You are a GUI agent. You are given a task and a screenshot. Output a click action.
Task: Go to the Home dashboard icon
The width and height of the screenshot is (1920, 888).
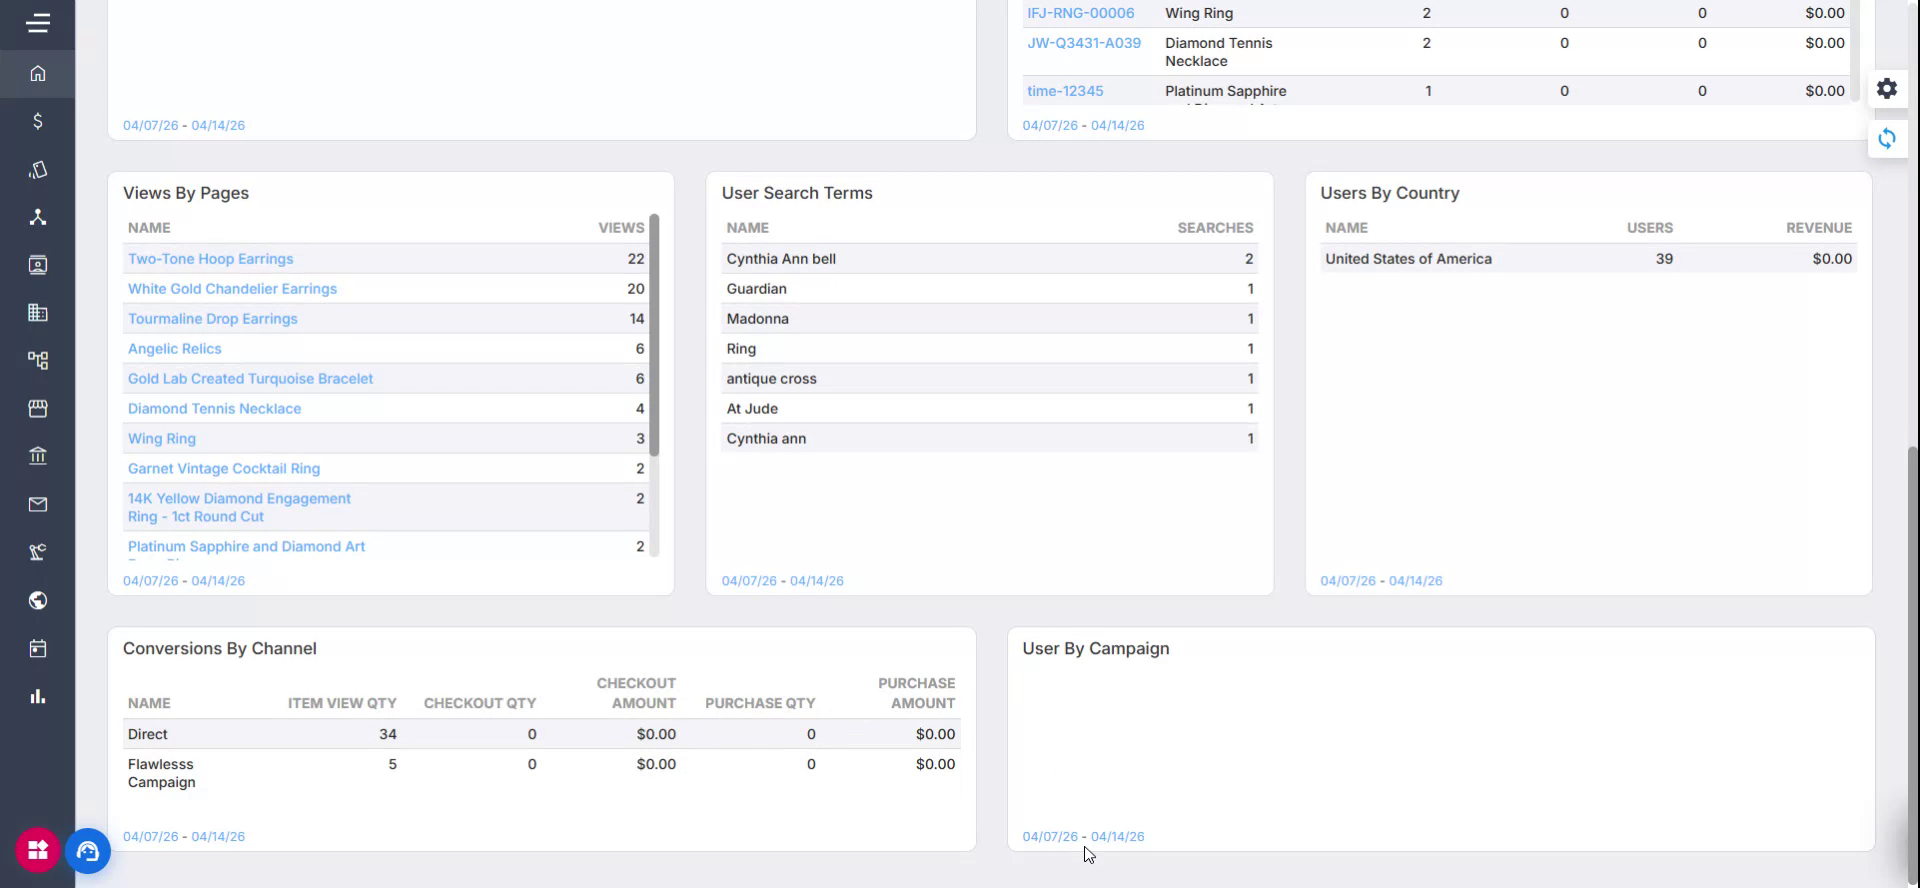pyautogui.click(x=38, y=73)
